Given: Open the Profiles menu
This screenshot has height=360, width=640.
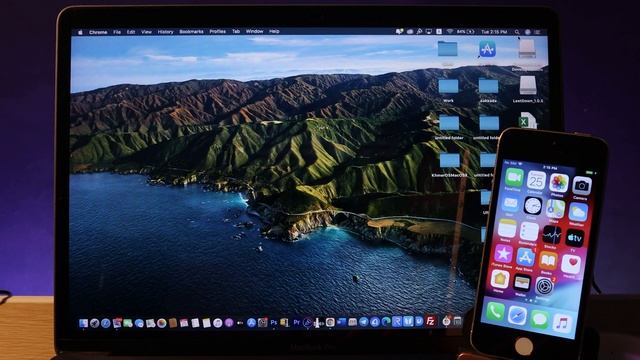Looking at the screenshot, I should coord(218,31).
